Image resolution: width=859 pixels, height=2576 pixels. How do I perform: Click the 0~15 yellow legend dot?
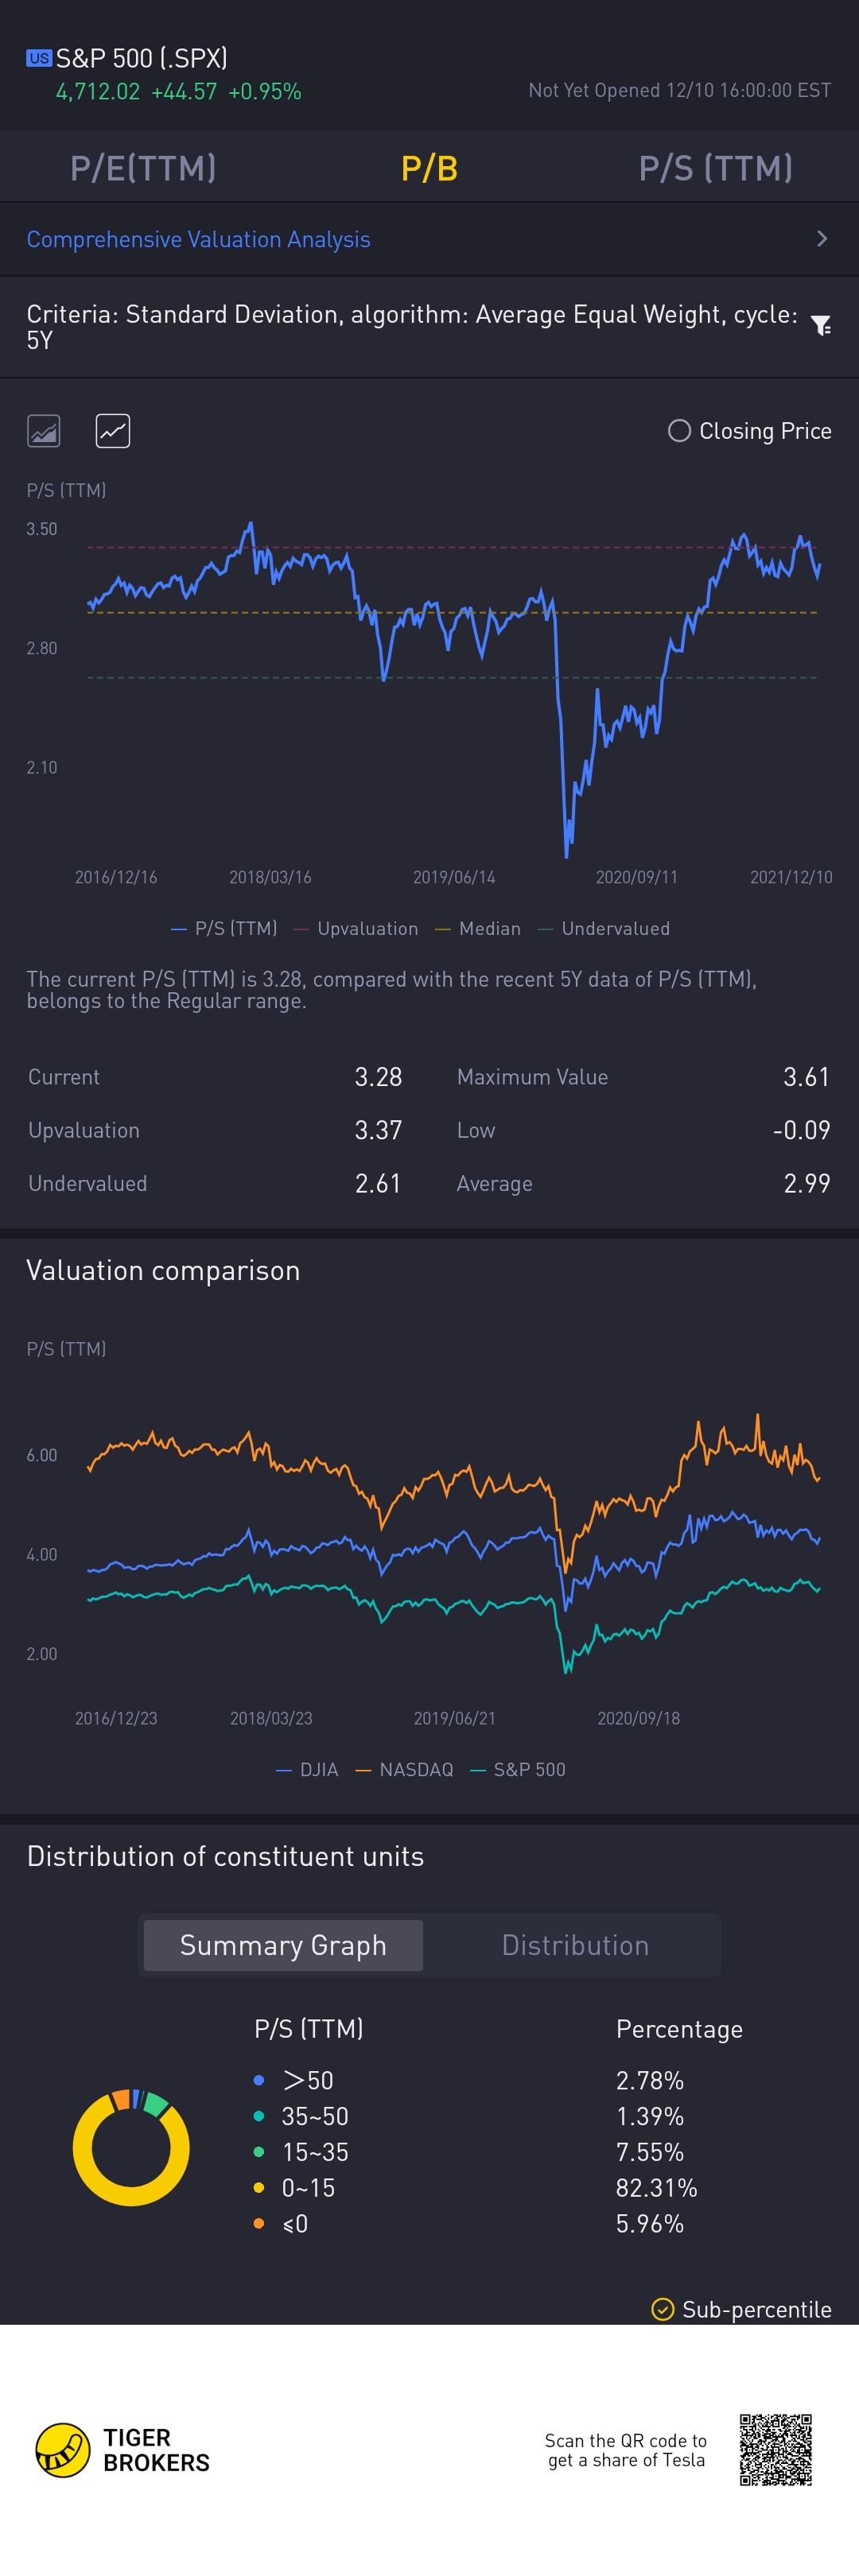pos(259,2188)
